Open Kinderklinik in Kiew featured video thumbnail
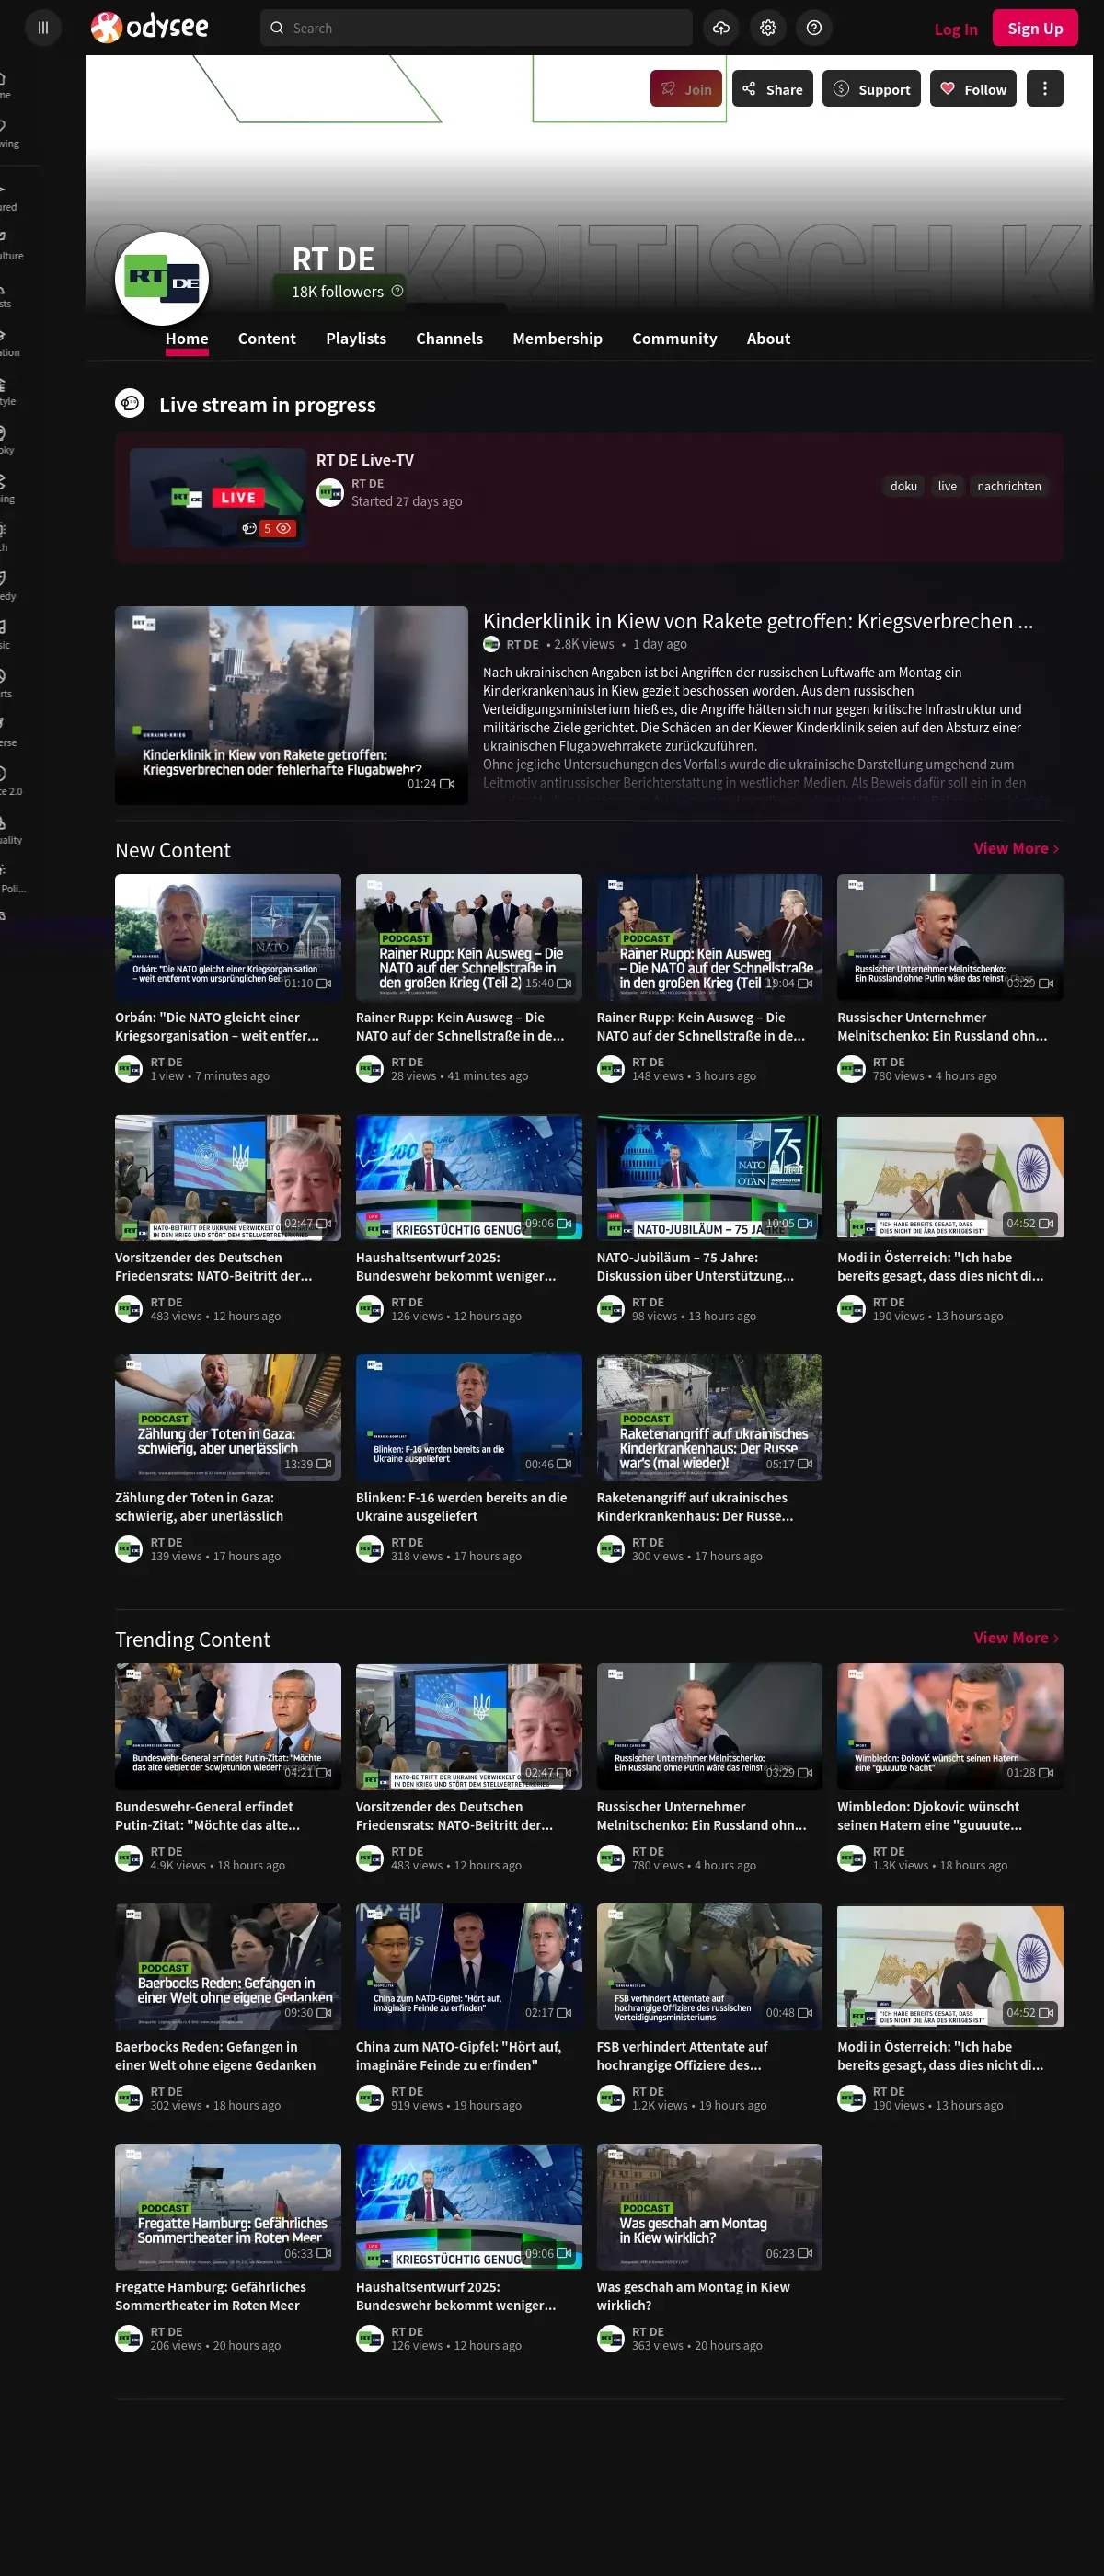This screenshot has height=2576, width=1104. [x=291, y=705]
